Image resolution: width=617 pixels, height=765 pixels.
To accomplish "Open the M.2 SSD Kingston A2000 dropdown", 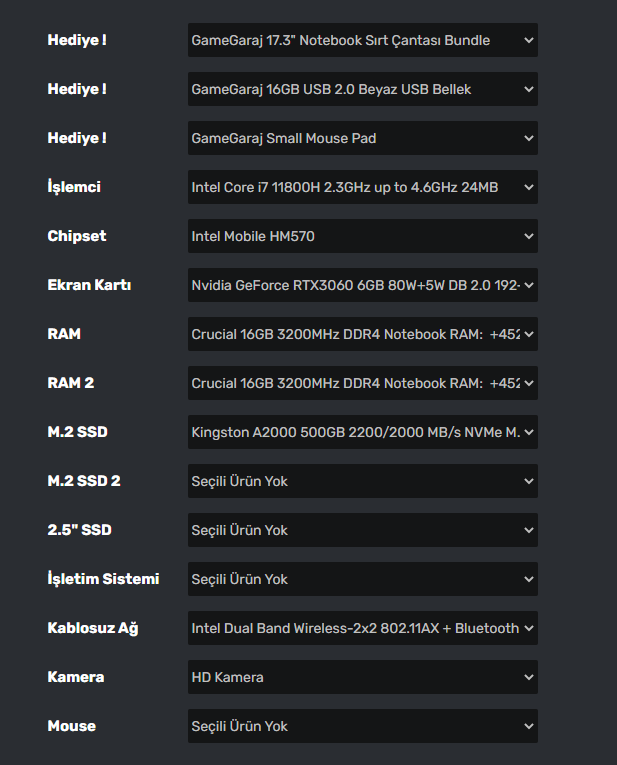I will pyautogui.click(x=362, y=432).
